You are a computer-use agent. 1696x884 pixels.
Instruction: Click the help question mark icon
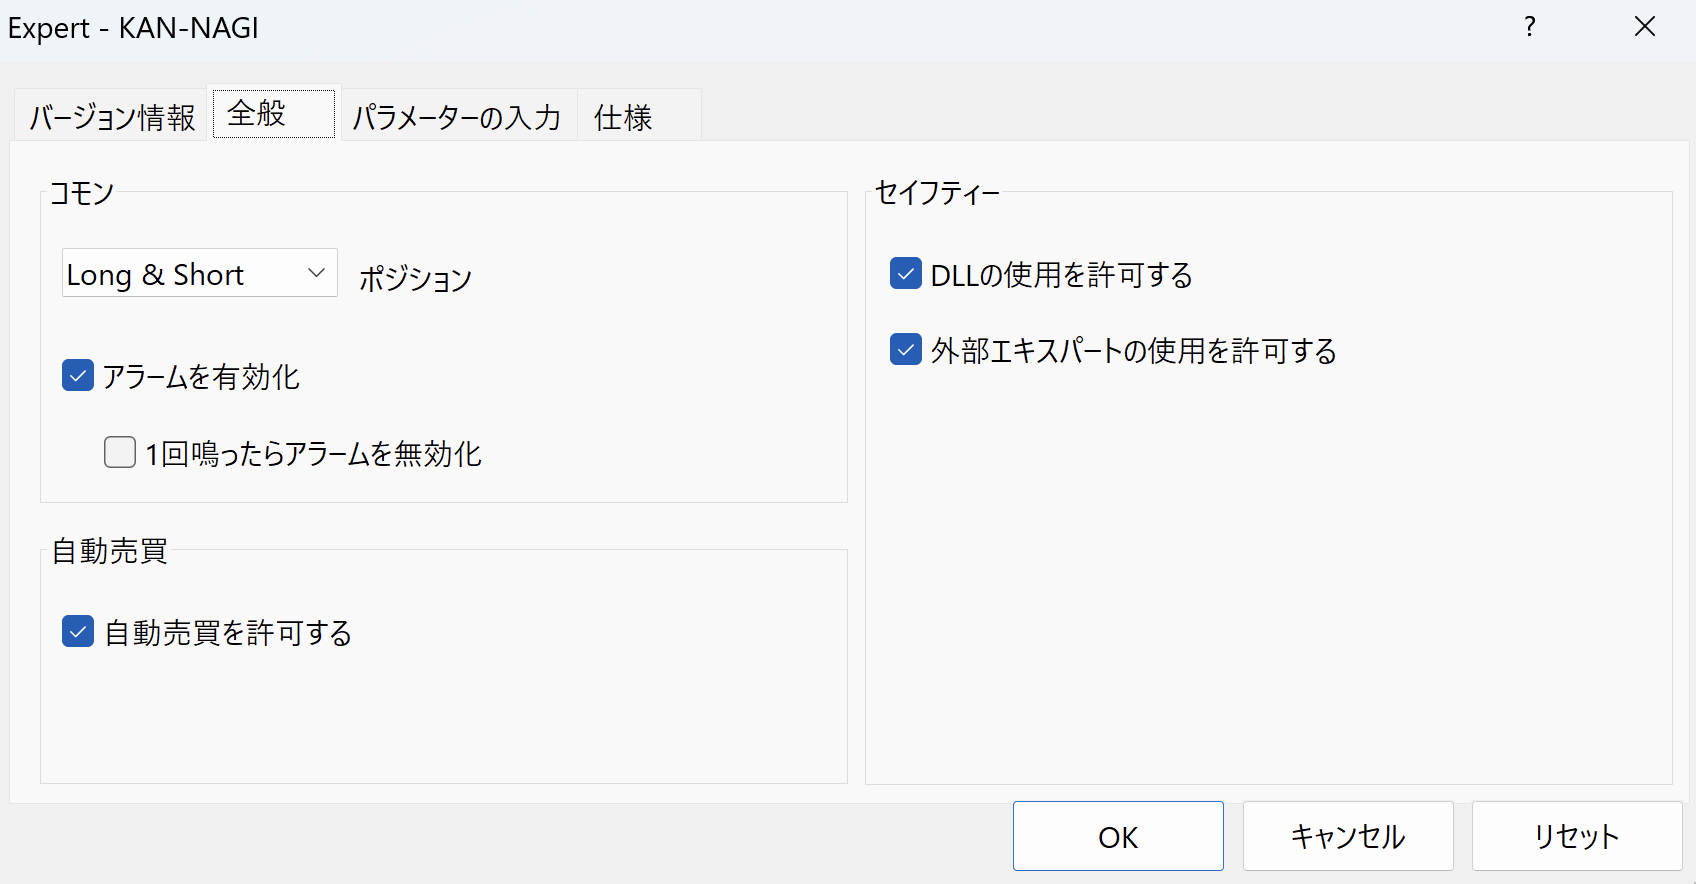click(1529, 27)
